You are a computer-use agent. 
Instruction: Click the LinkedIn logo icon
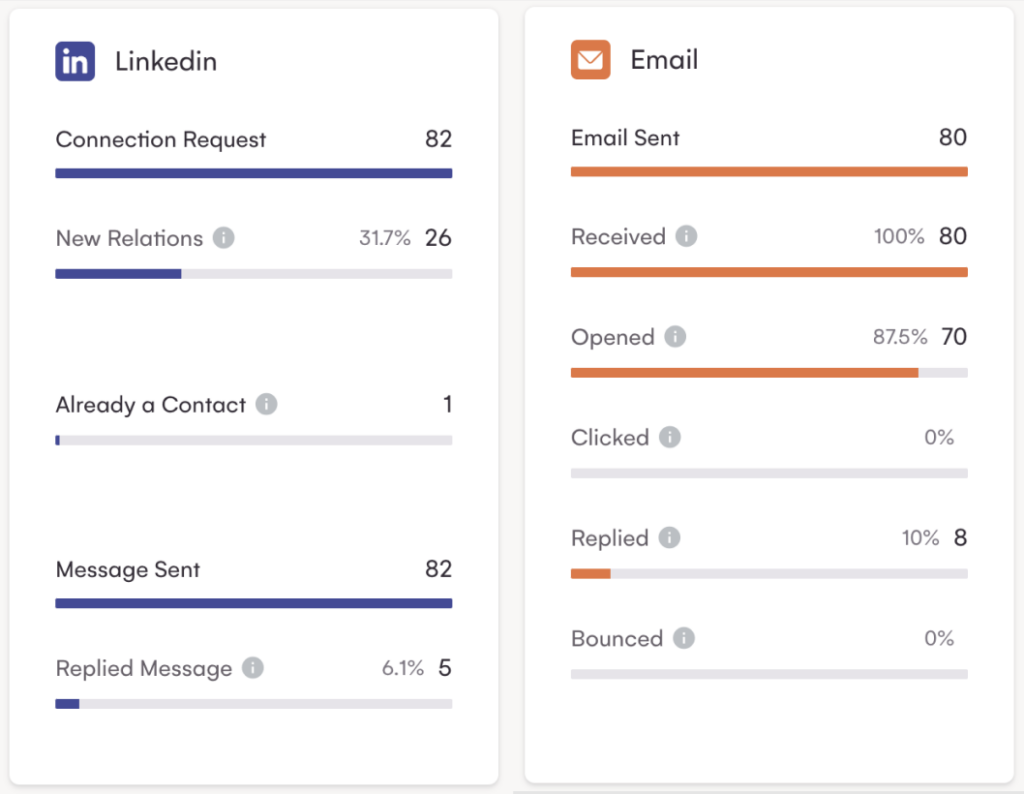(x=74, y=60)
